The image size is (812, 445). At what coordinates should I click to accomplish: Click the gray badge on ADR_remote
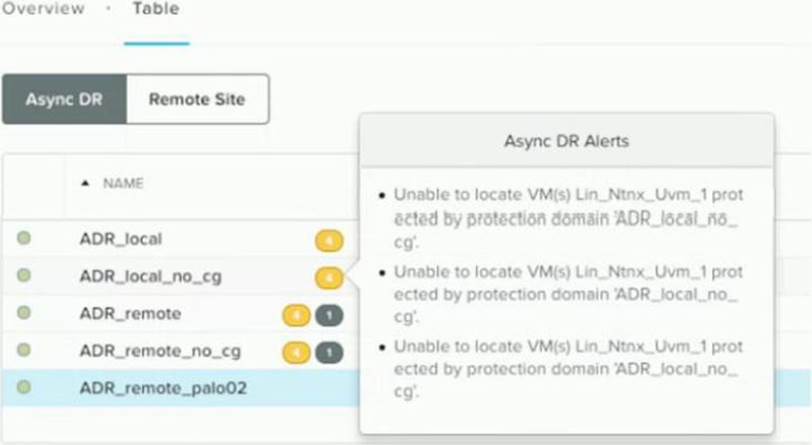(329, 315)
